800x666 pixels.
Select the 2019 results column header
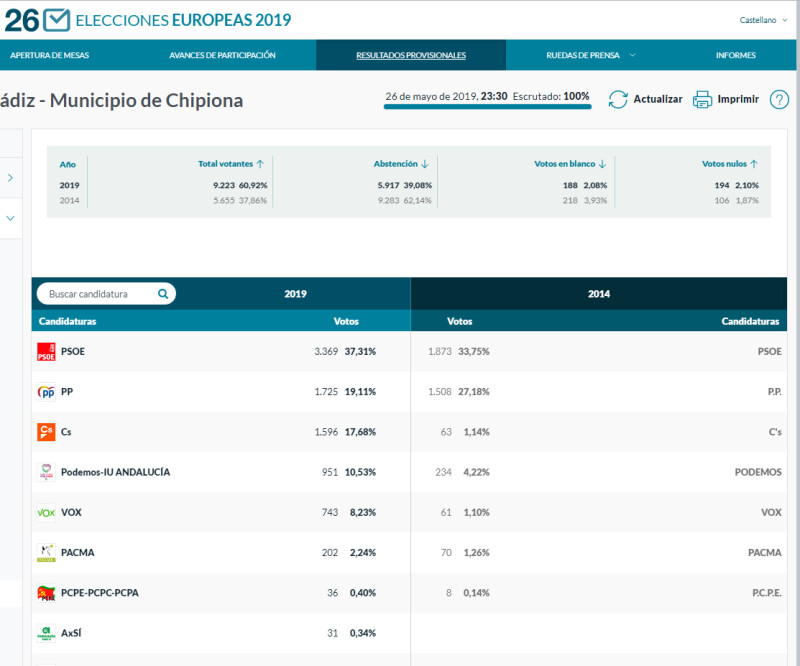click(x=295, y=294)
